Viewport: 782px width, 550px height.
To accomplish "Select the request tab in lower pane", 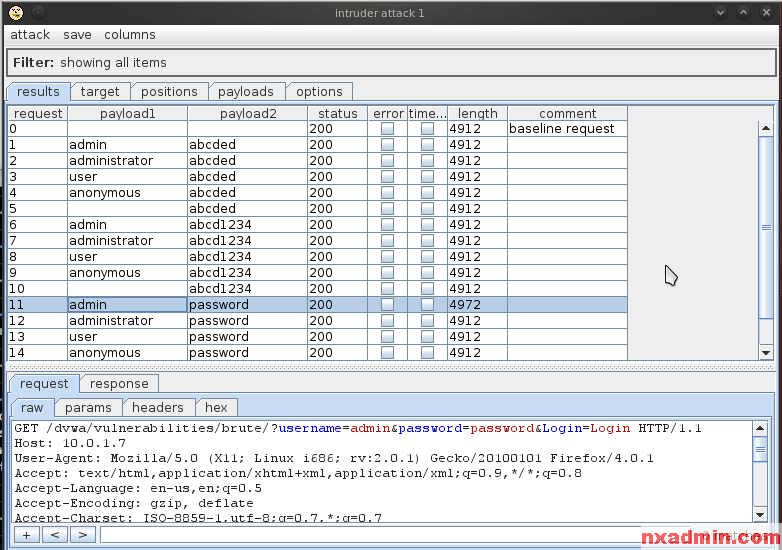I will click(x=44, y=383).
